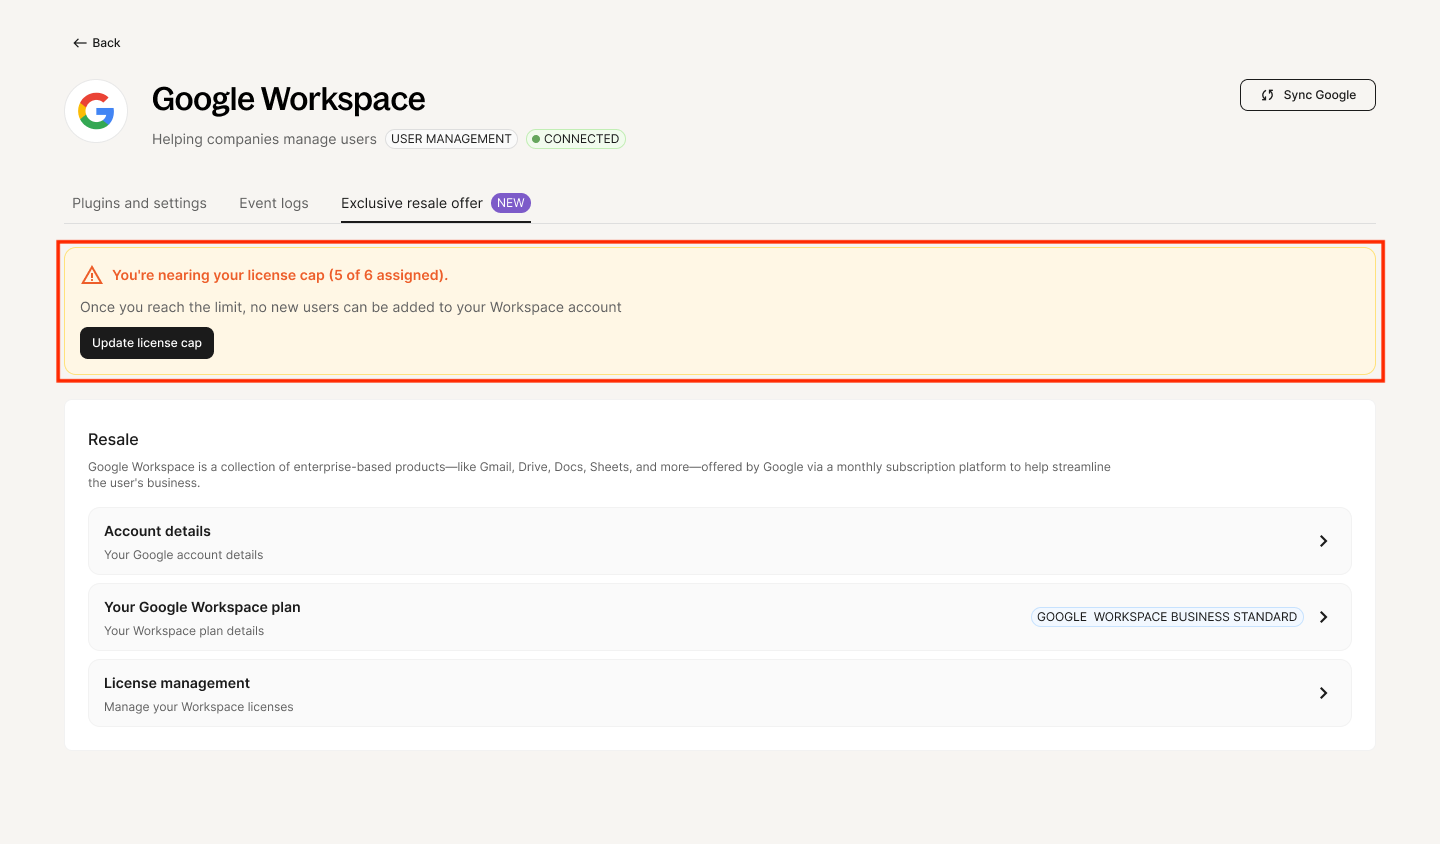1440x844 pixels.
Task: Click the Sync Google button
Action: (1308, 95)
